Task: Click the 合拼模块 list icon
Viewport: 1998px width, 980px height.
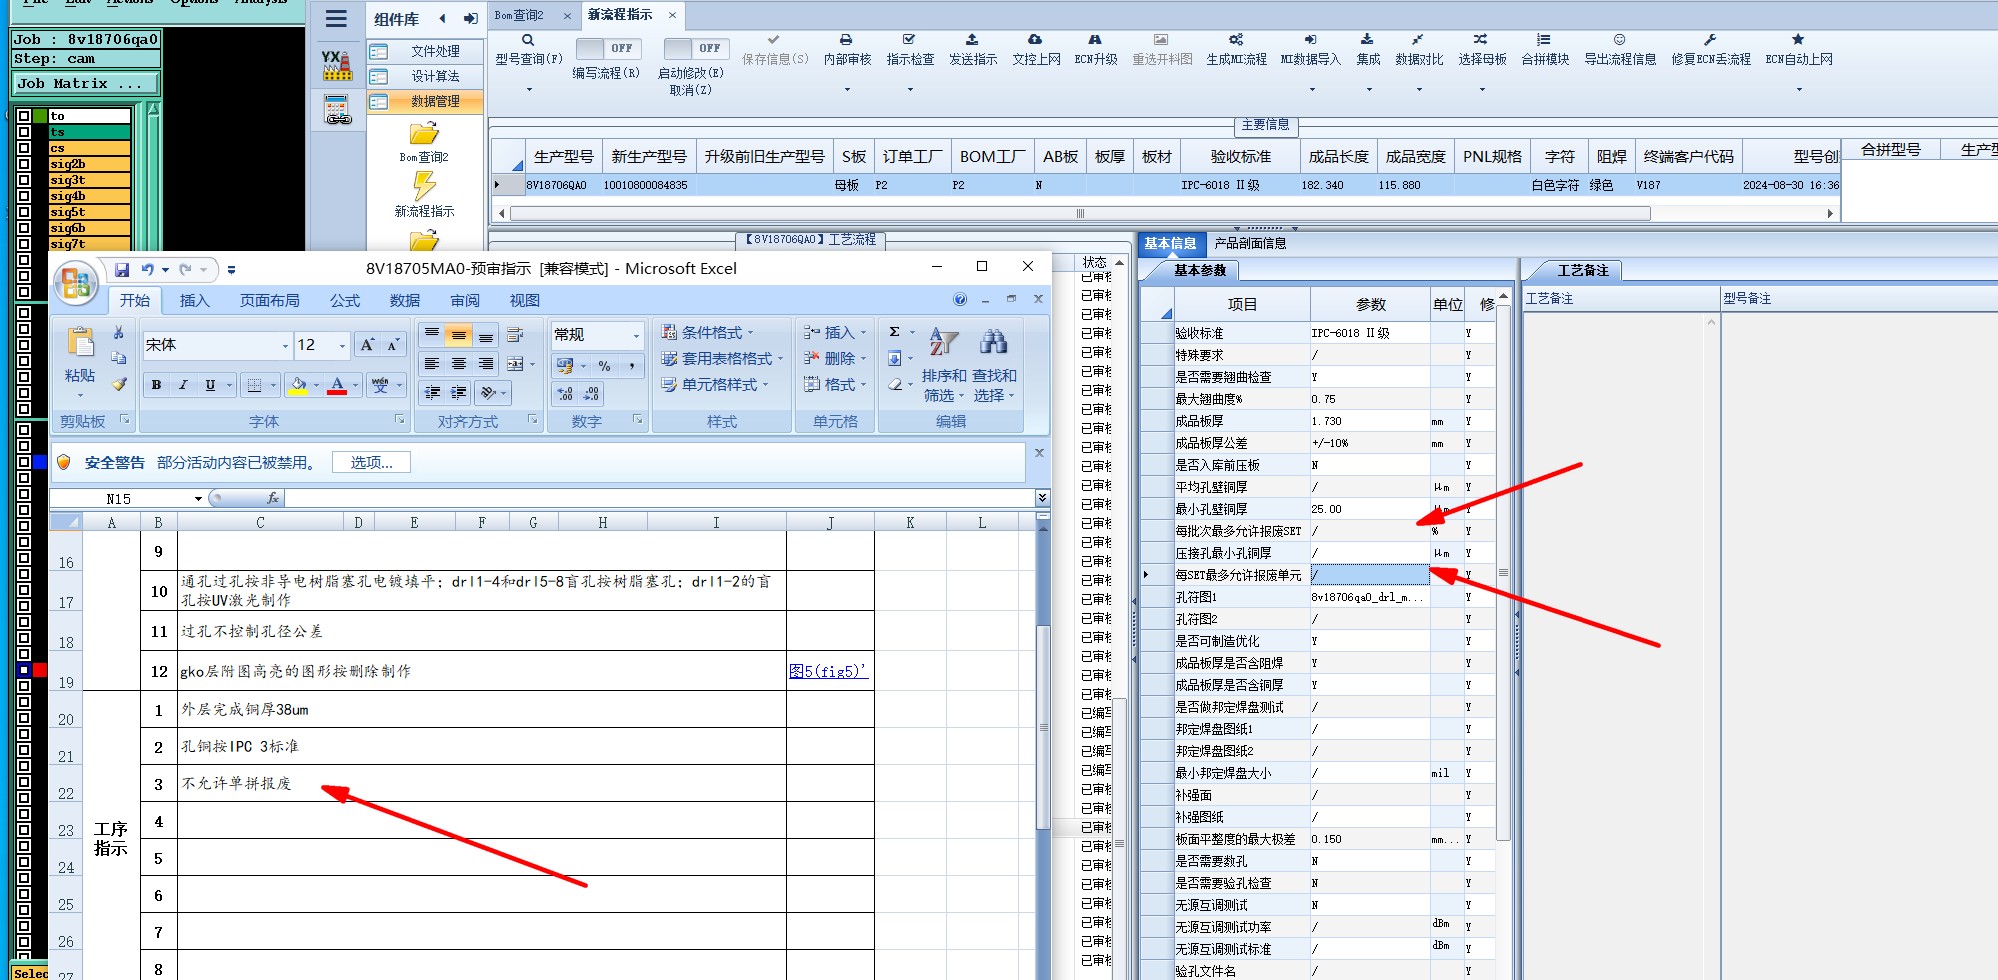Action: pos(1544,40)
